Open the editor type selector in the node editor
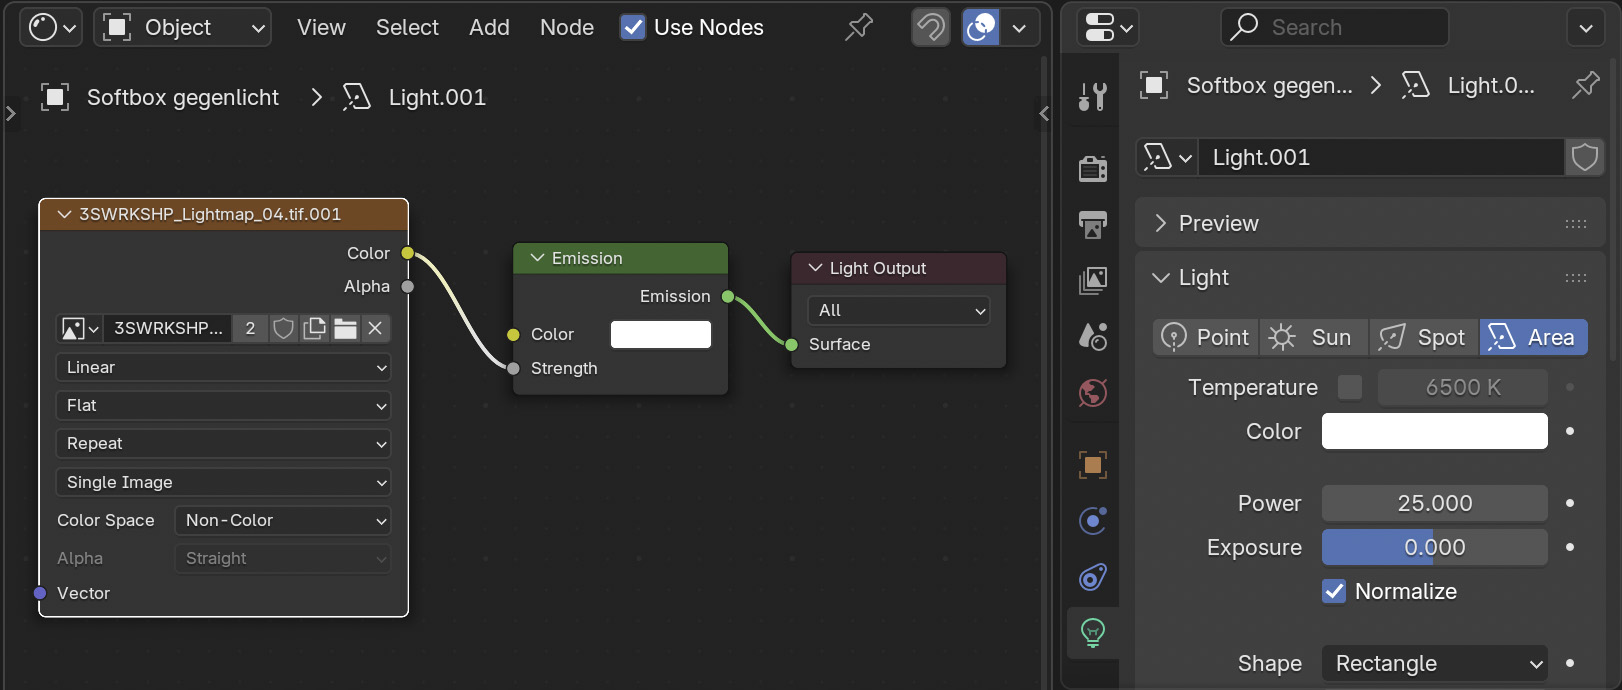Screen dimensions: 1622x690 pos(52,27)
